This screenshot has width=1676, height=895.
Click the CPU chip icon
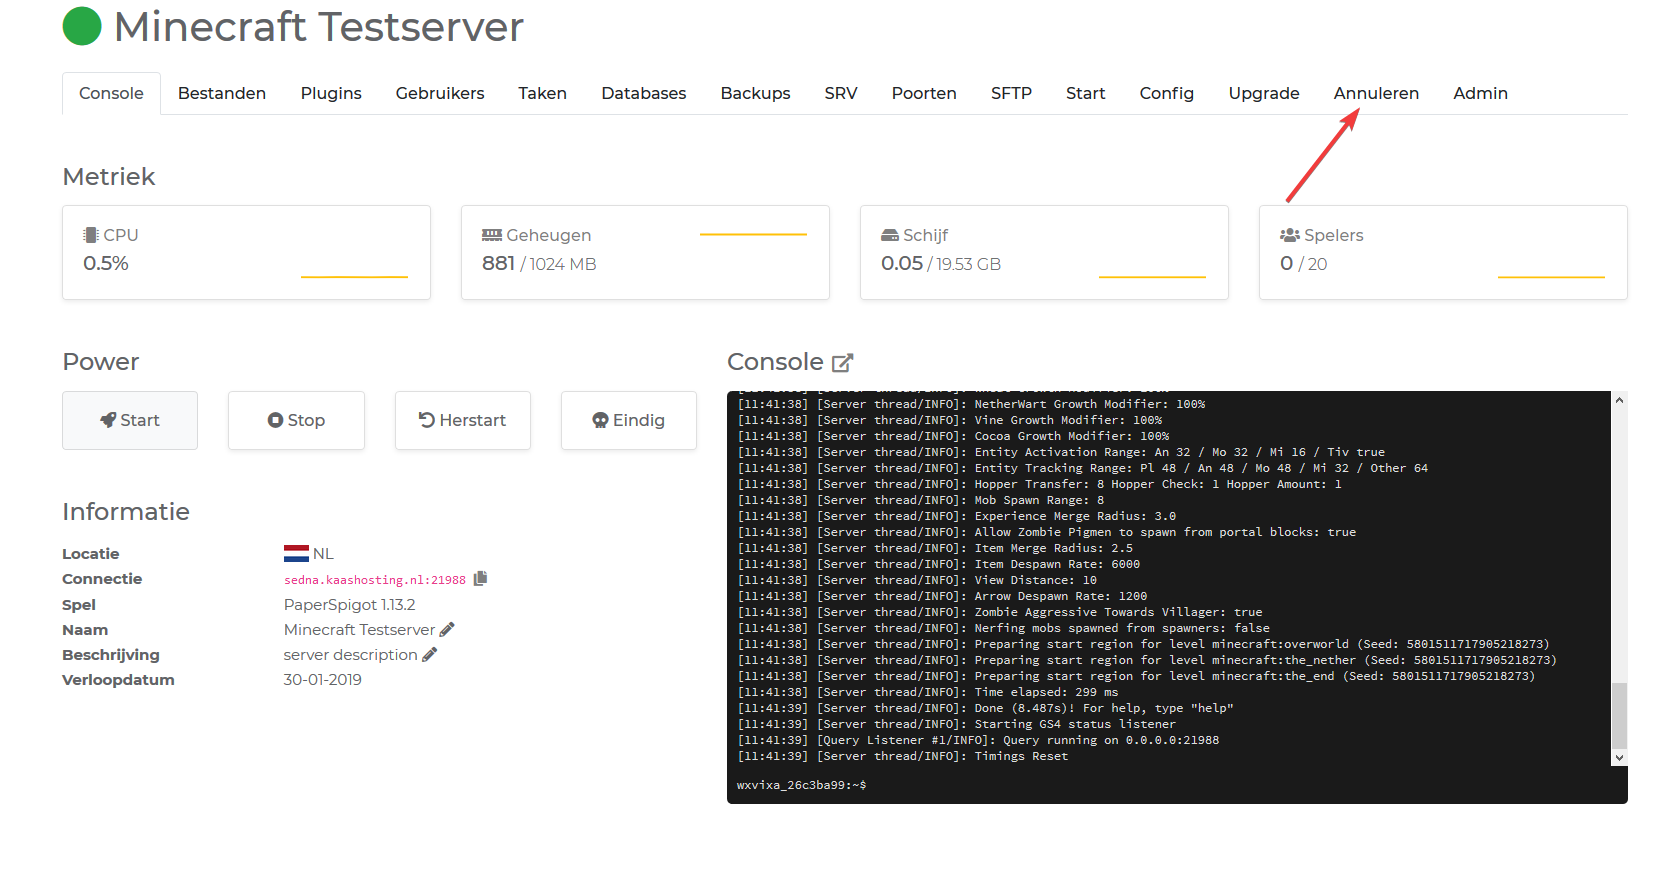point(91,235)
